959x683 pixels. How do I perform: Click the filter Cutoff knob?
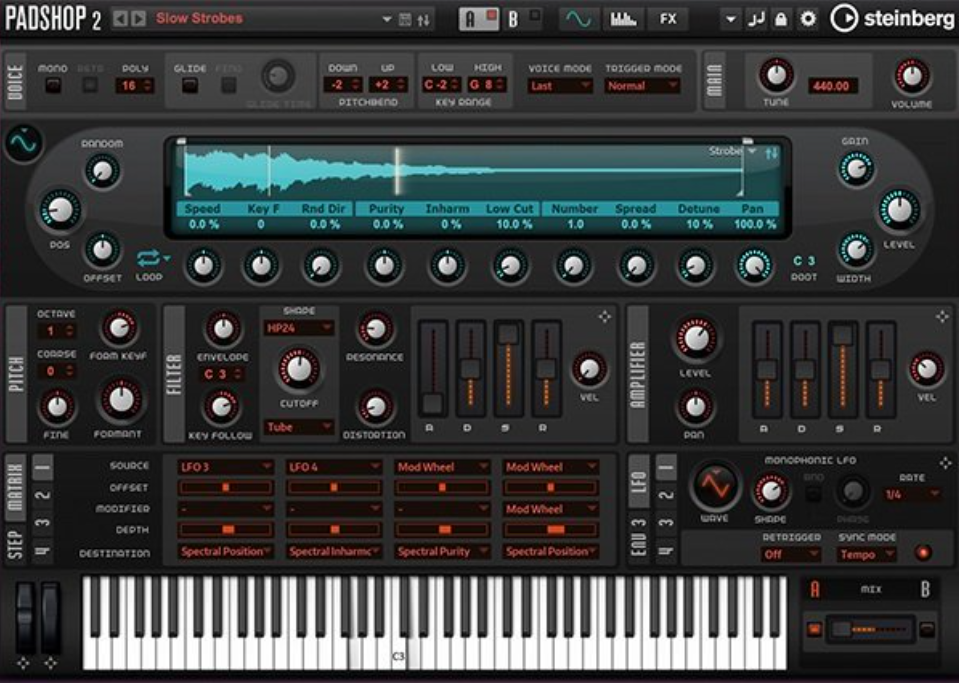click(299, 369)
